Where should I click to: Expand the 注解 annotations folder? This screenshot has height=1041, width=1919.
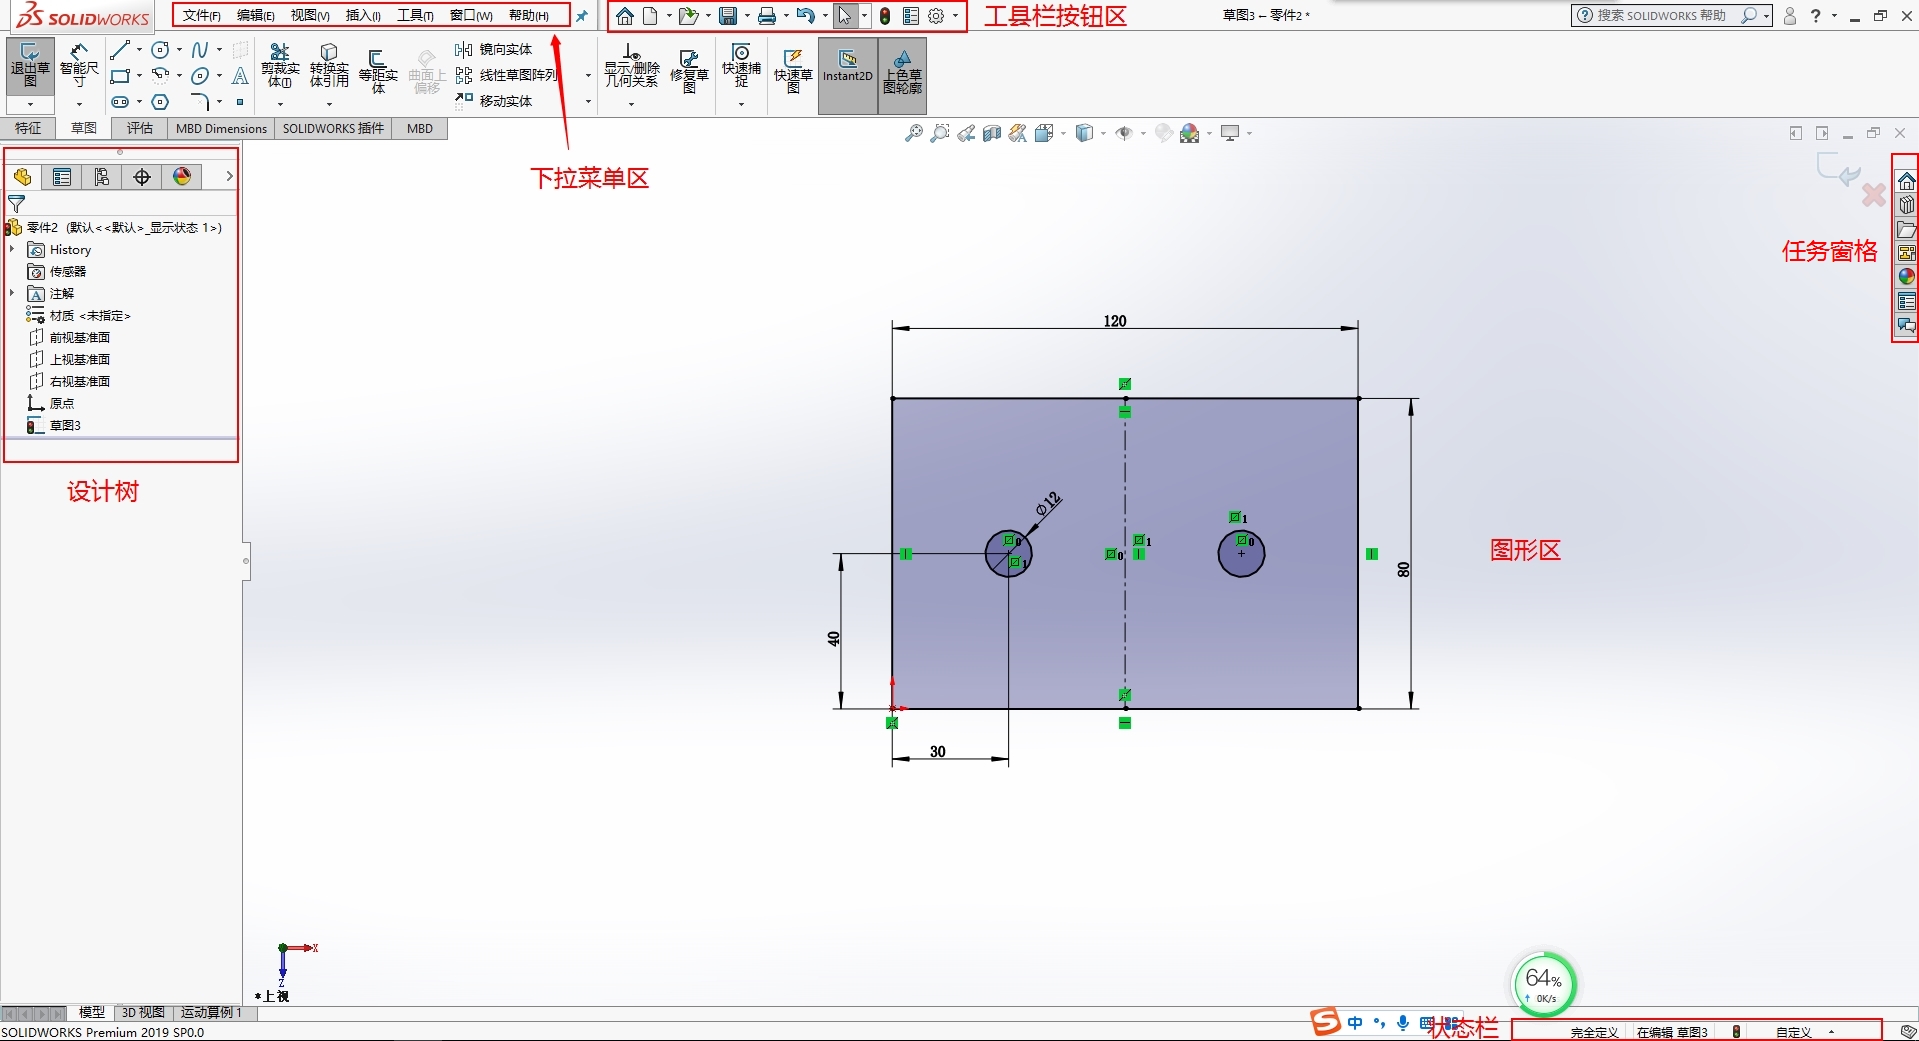pyautogui.click(x=12, y=293)
